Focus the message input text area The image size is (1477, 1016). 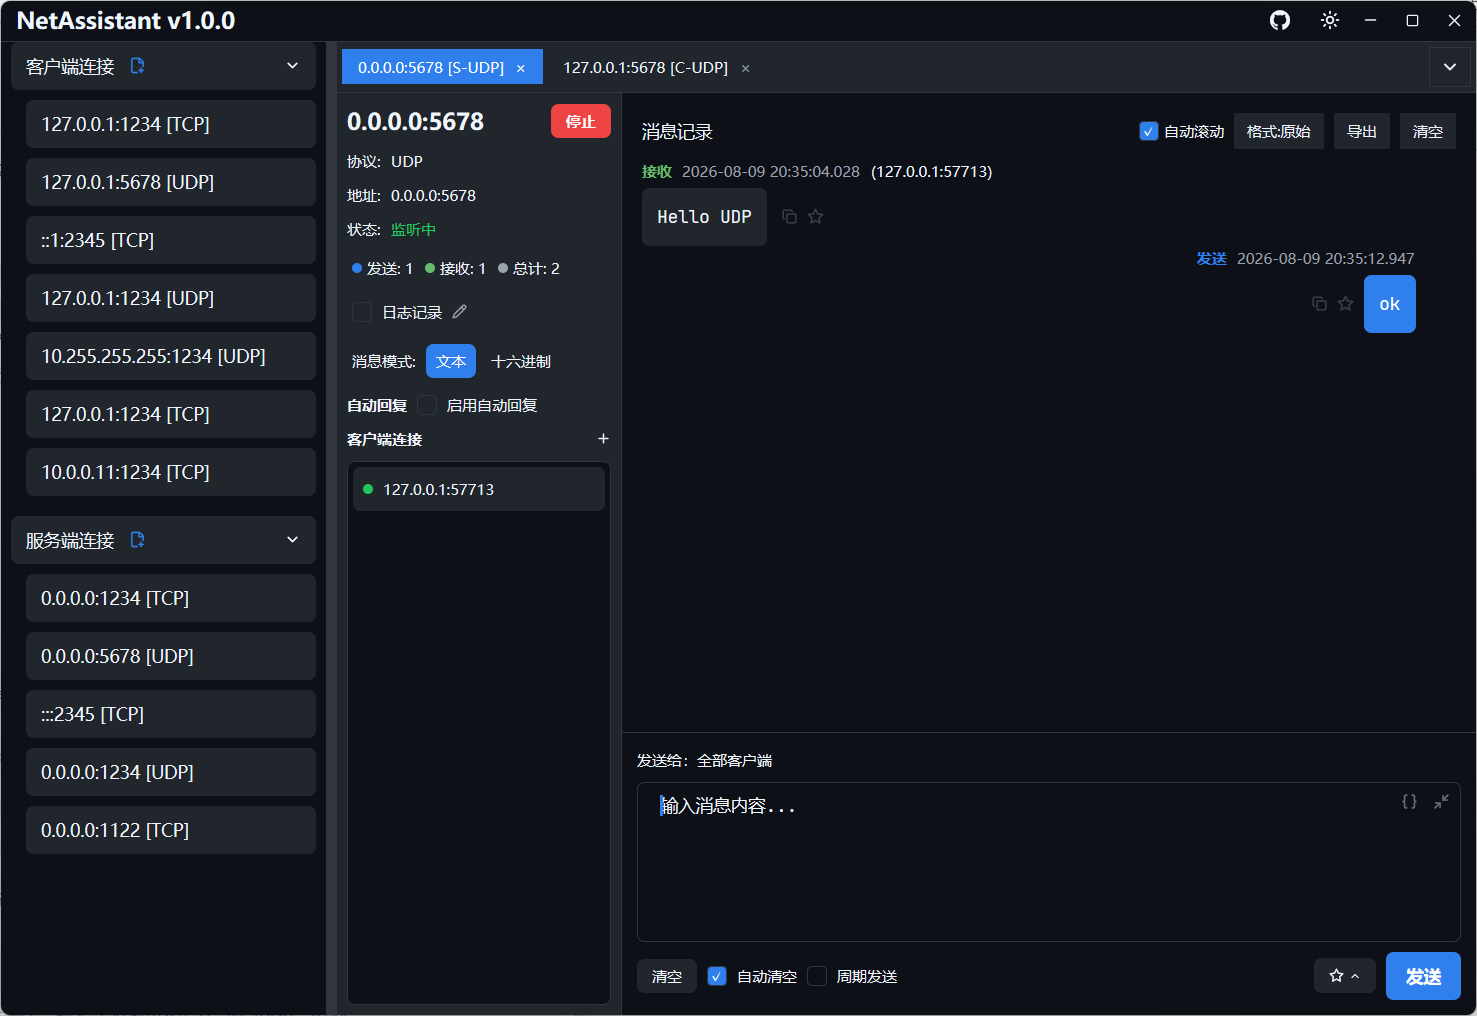pos(1049,862)
